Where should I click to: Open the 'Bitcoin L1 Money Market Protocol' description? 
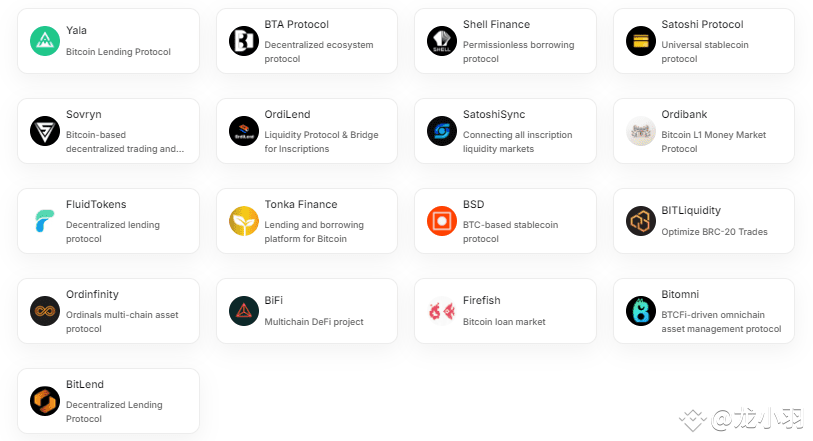[713, 141]
